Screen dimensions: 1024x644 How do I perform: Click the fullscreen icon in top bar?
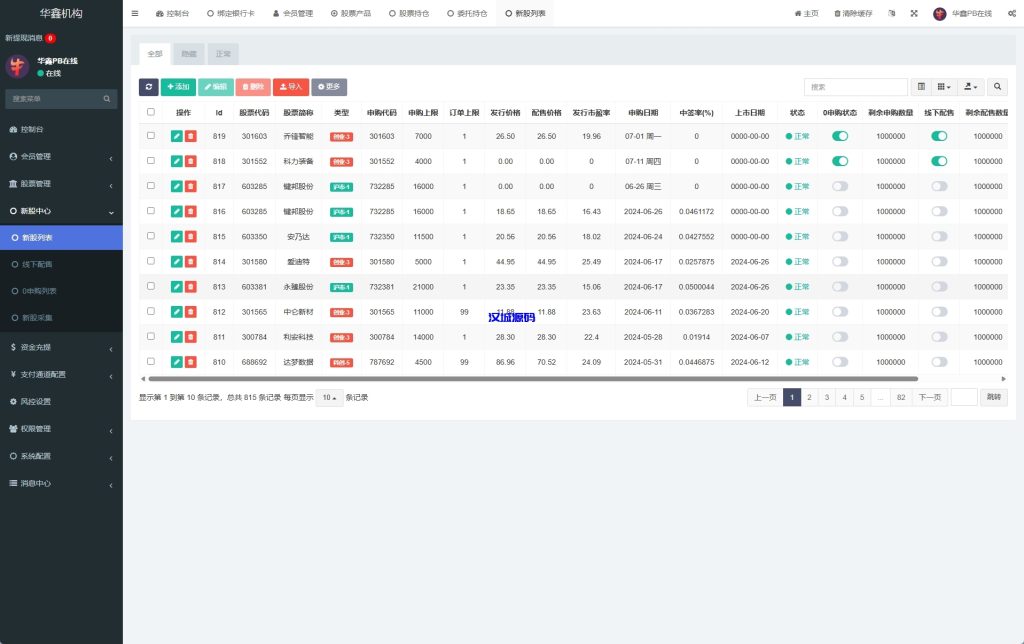[x=914, y=14]
